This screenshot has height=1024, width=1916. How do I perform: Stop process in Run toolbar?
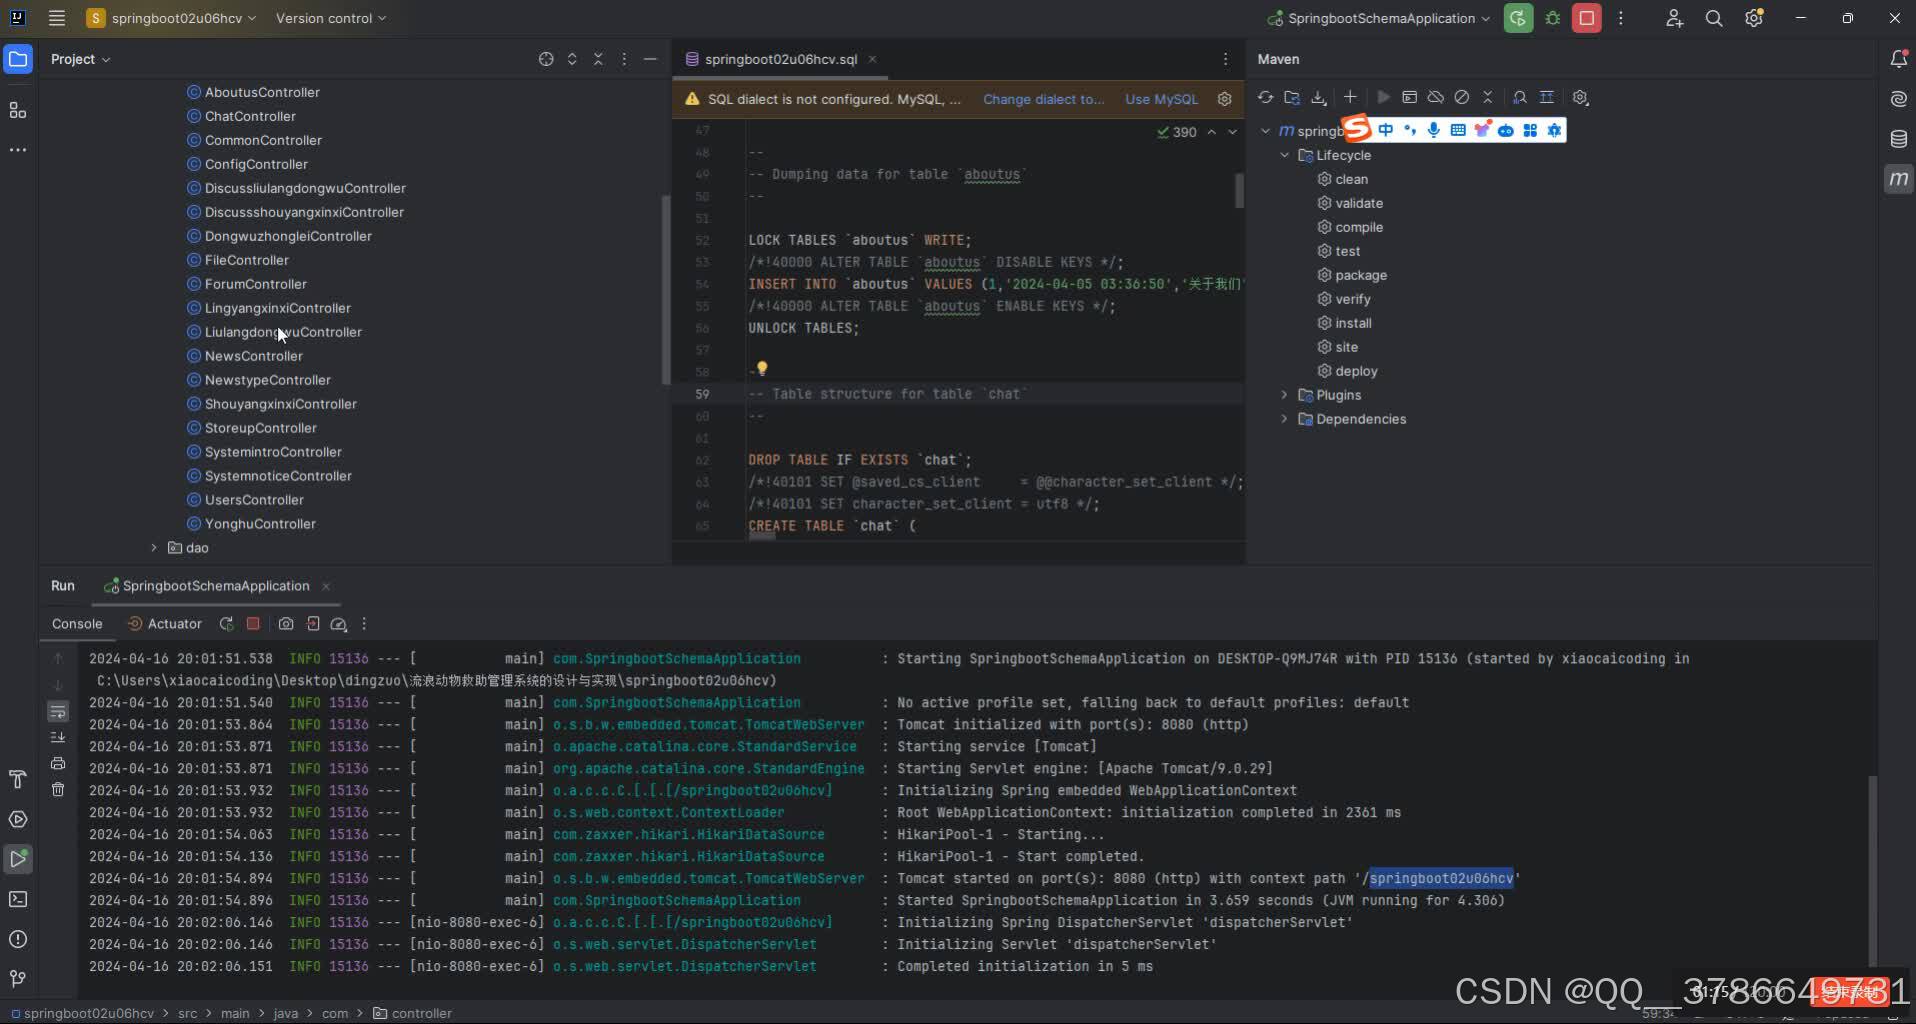(253, 624)
